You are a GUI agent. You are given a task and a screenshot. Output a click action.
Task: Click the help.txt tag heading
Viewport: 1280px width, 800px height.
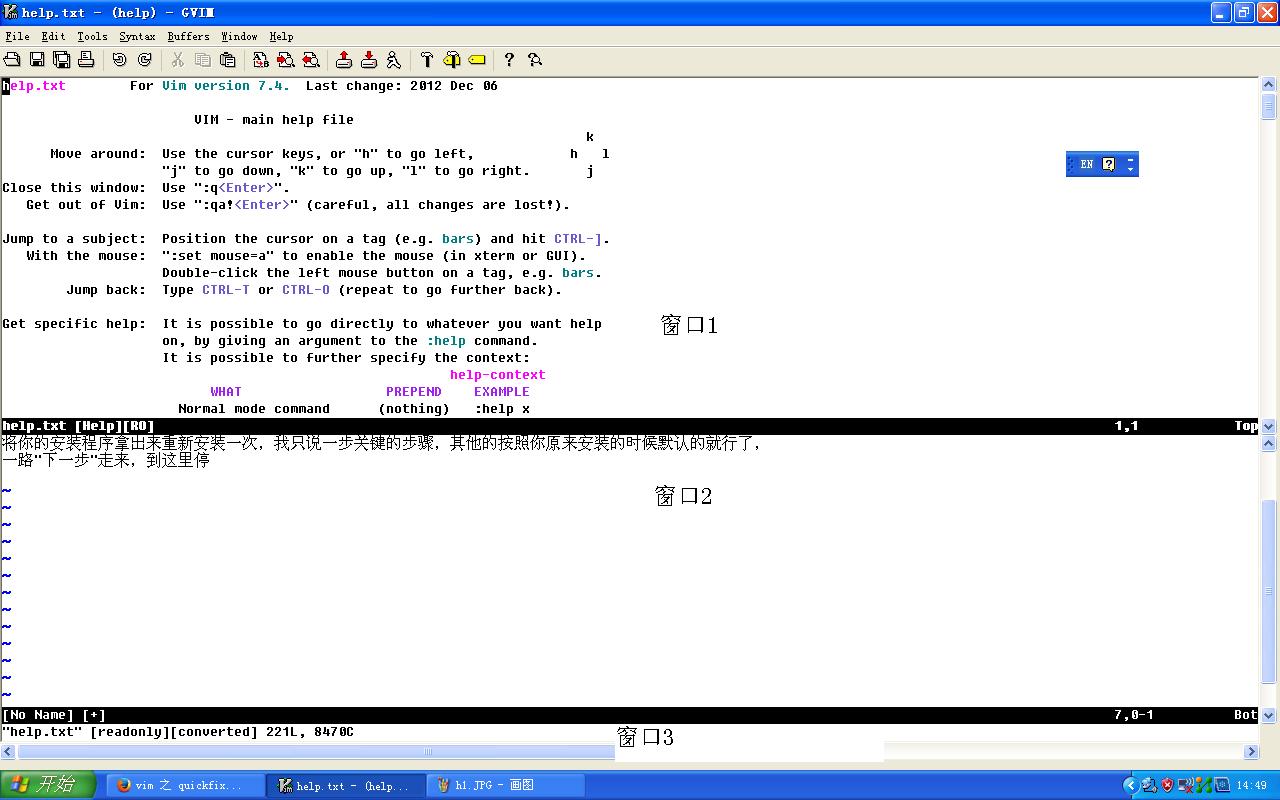(34, 86)
